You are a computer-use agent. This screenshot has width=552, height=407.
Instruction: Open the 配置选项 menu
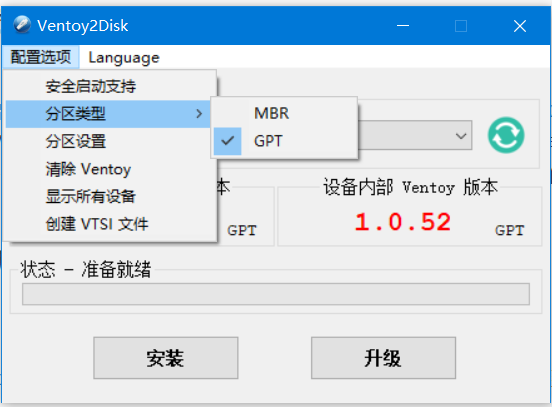40,57
